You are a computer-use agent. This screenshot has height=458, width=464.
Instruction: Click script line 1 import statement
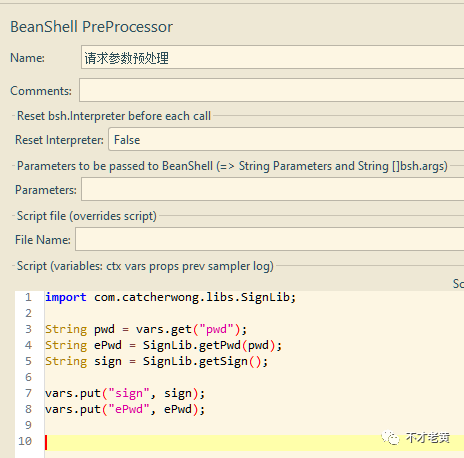170,297
